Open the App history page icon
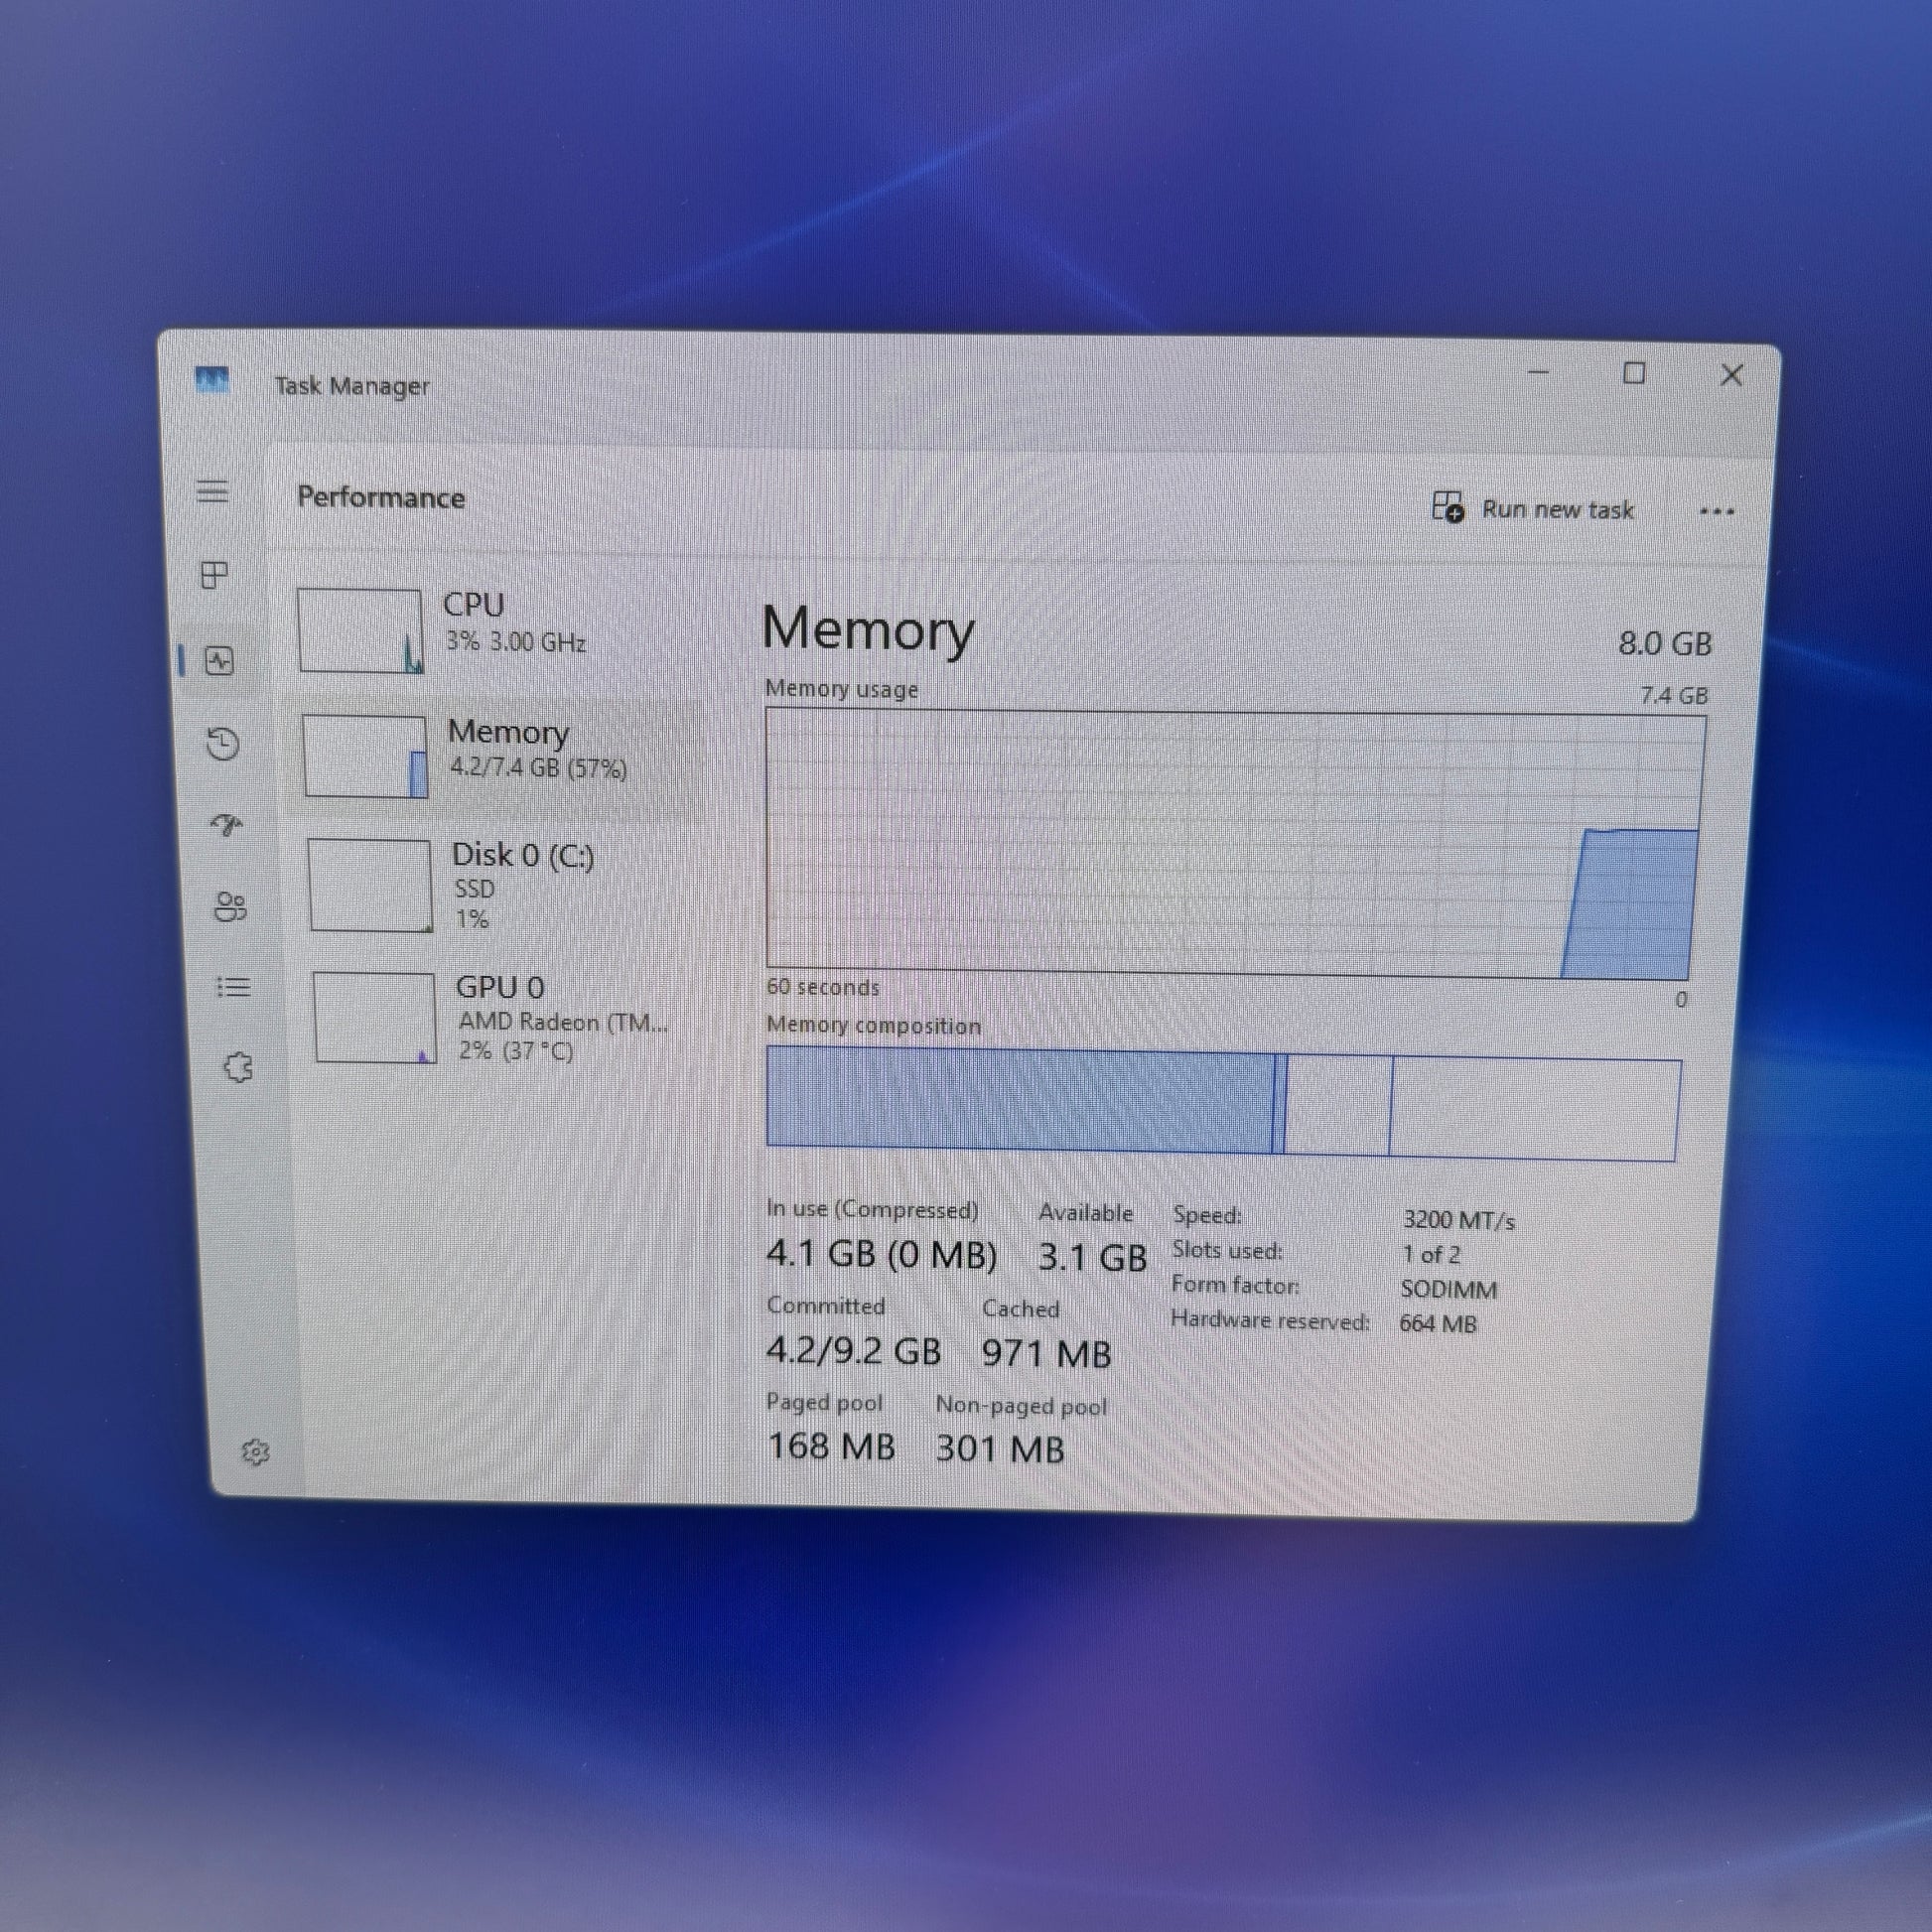Screen dimensions: 1932x1932 point(222,743)
